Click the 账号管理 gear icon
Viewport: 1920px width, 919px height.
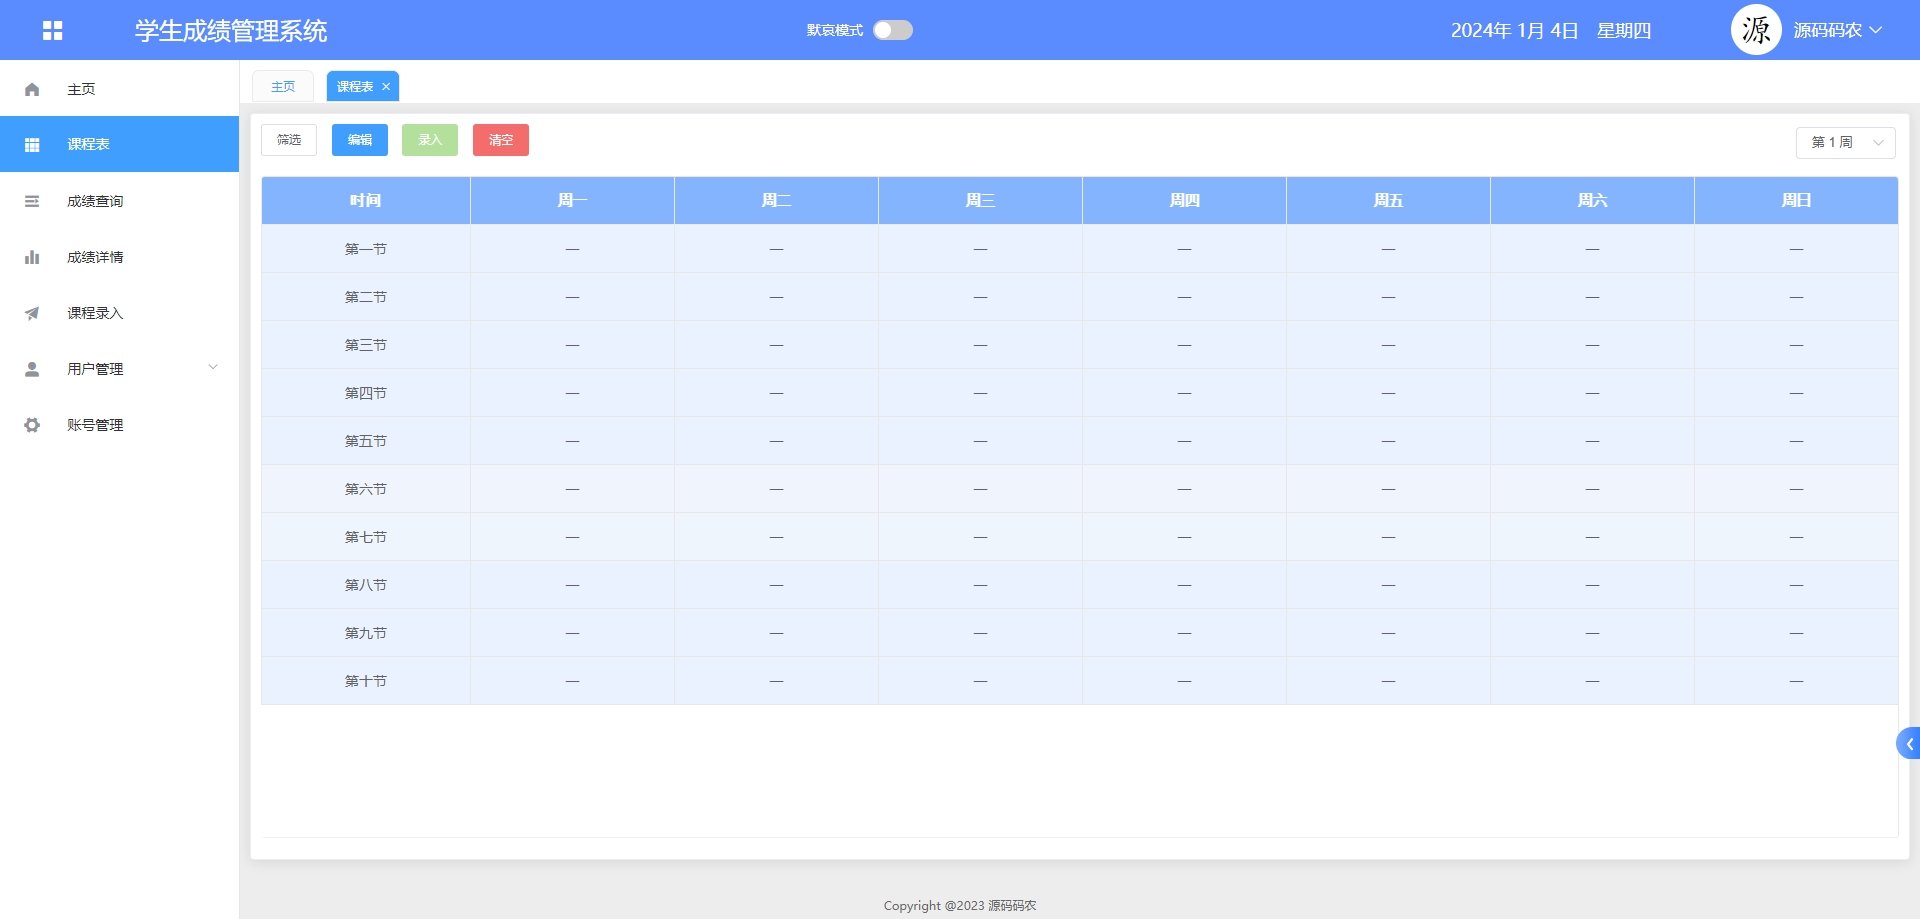click(32, 425)
